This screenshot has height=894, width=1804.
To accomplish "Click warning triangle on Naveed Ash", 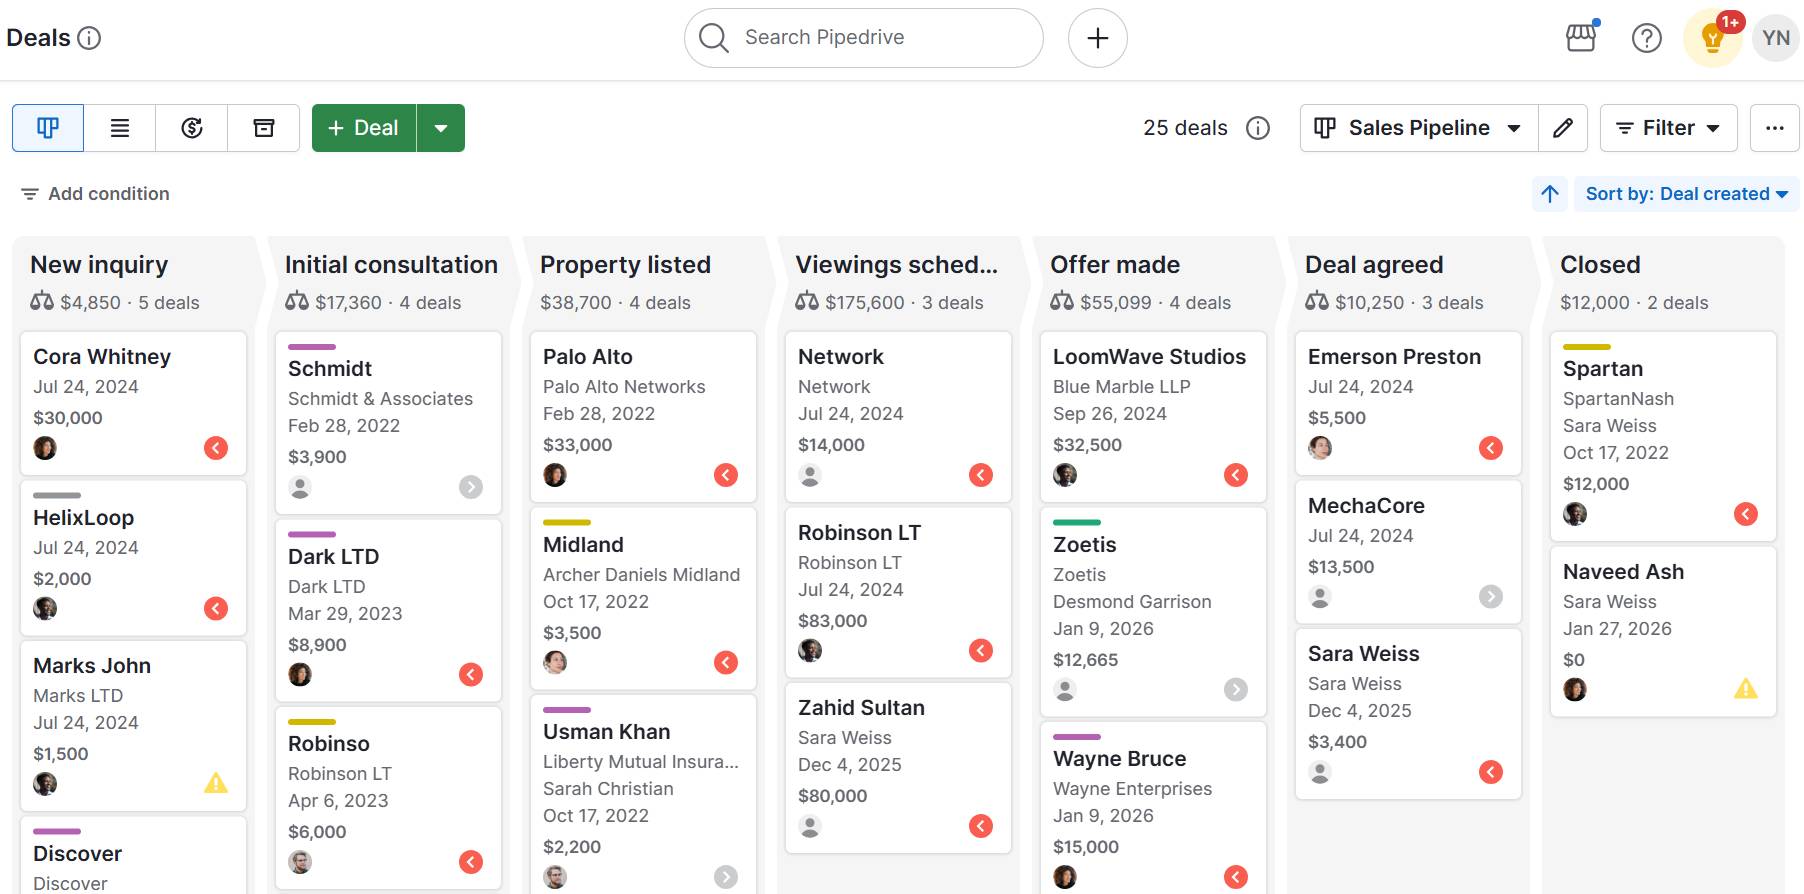I will coord(1746,688).
